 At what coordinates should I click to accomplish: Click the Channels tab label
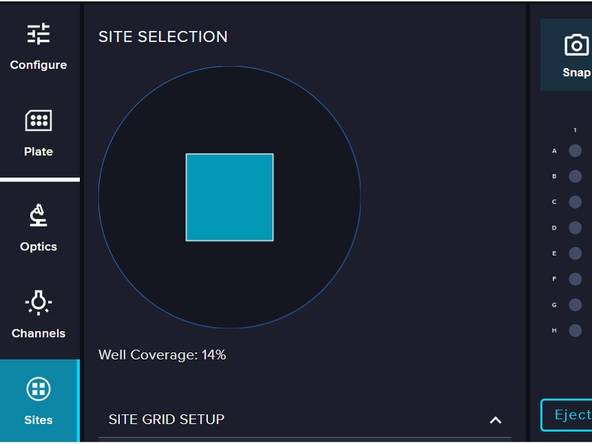pos(39,333)
